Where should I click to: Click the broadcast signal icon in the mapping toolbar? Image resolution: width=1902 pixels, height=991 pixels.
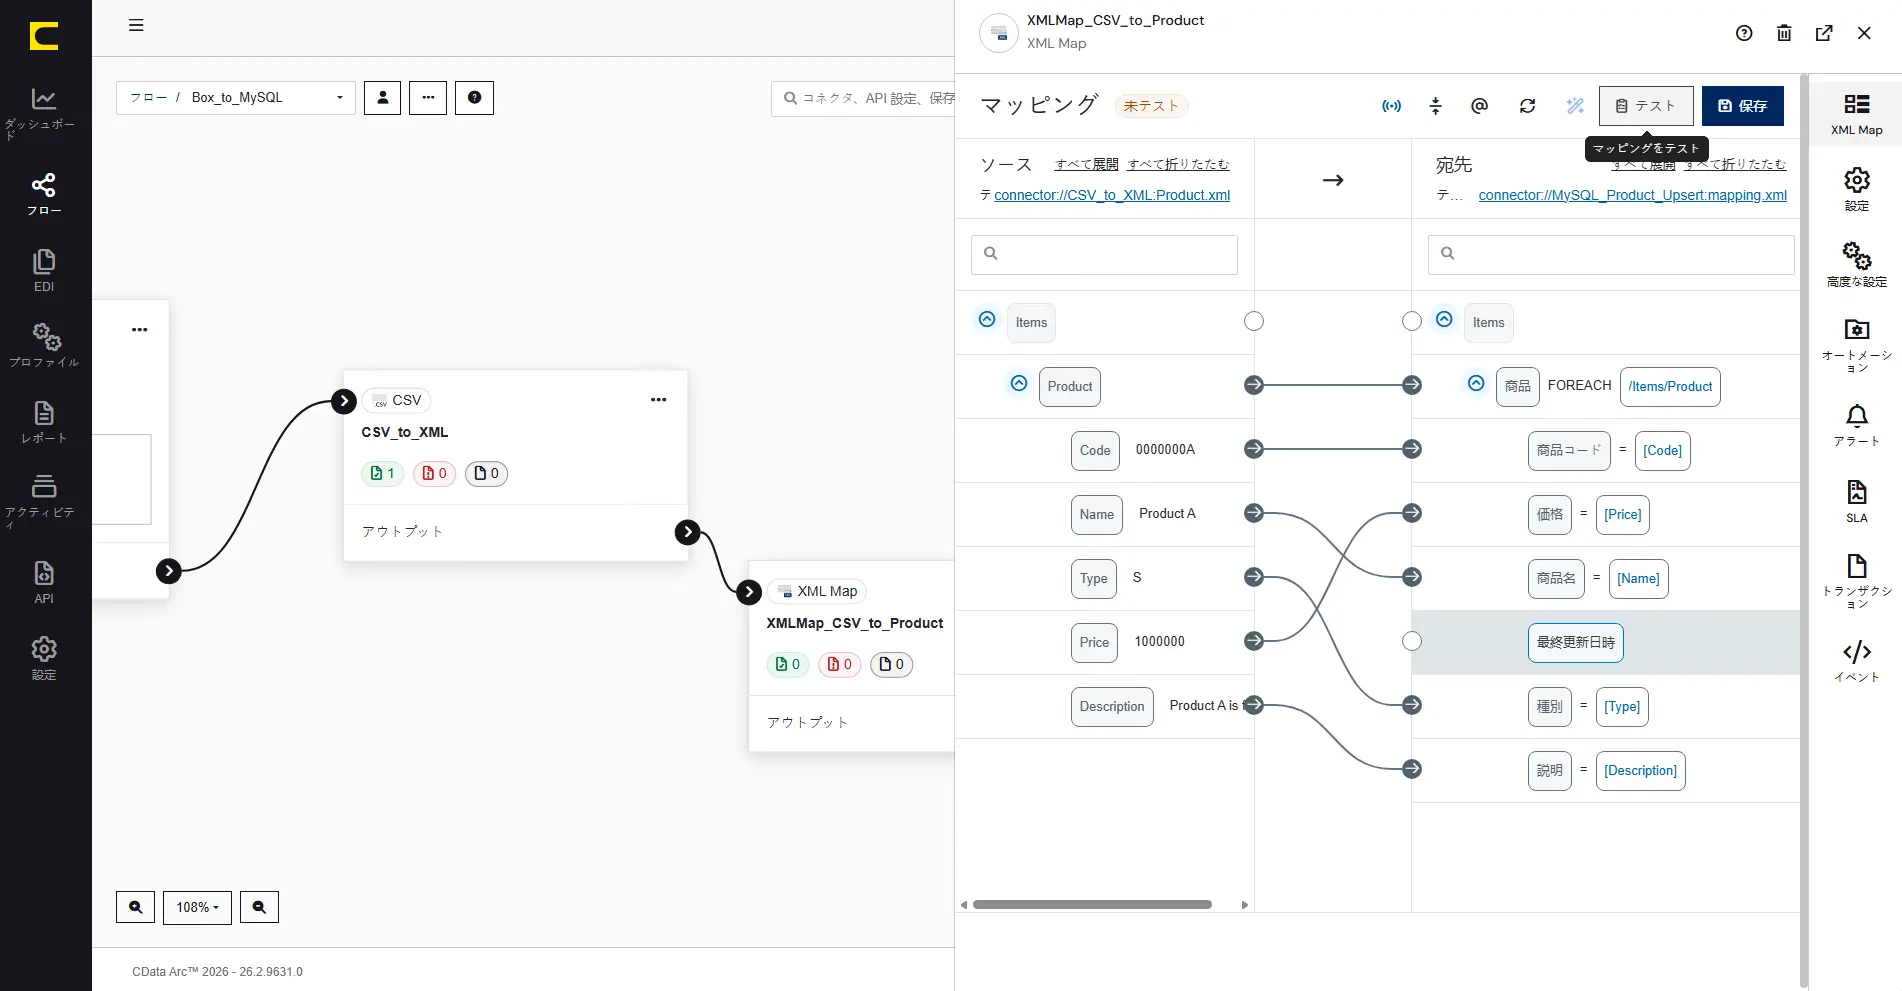pos(1391,106)
